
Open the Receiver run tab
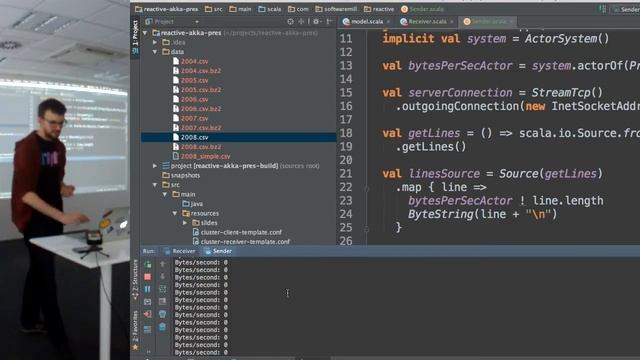(180, 251)
